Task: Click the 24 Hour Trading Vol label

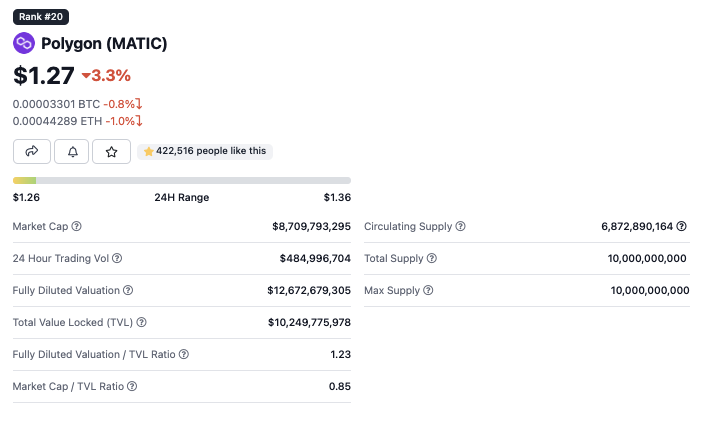Action: [60, 258]
